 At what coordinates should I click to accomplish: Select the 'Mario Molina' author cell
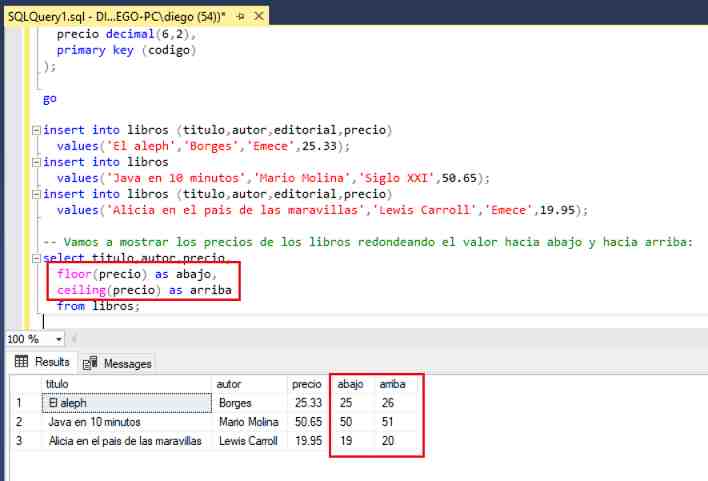(x=249, y=422)
